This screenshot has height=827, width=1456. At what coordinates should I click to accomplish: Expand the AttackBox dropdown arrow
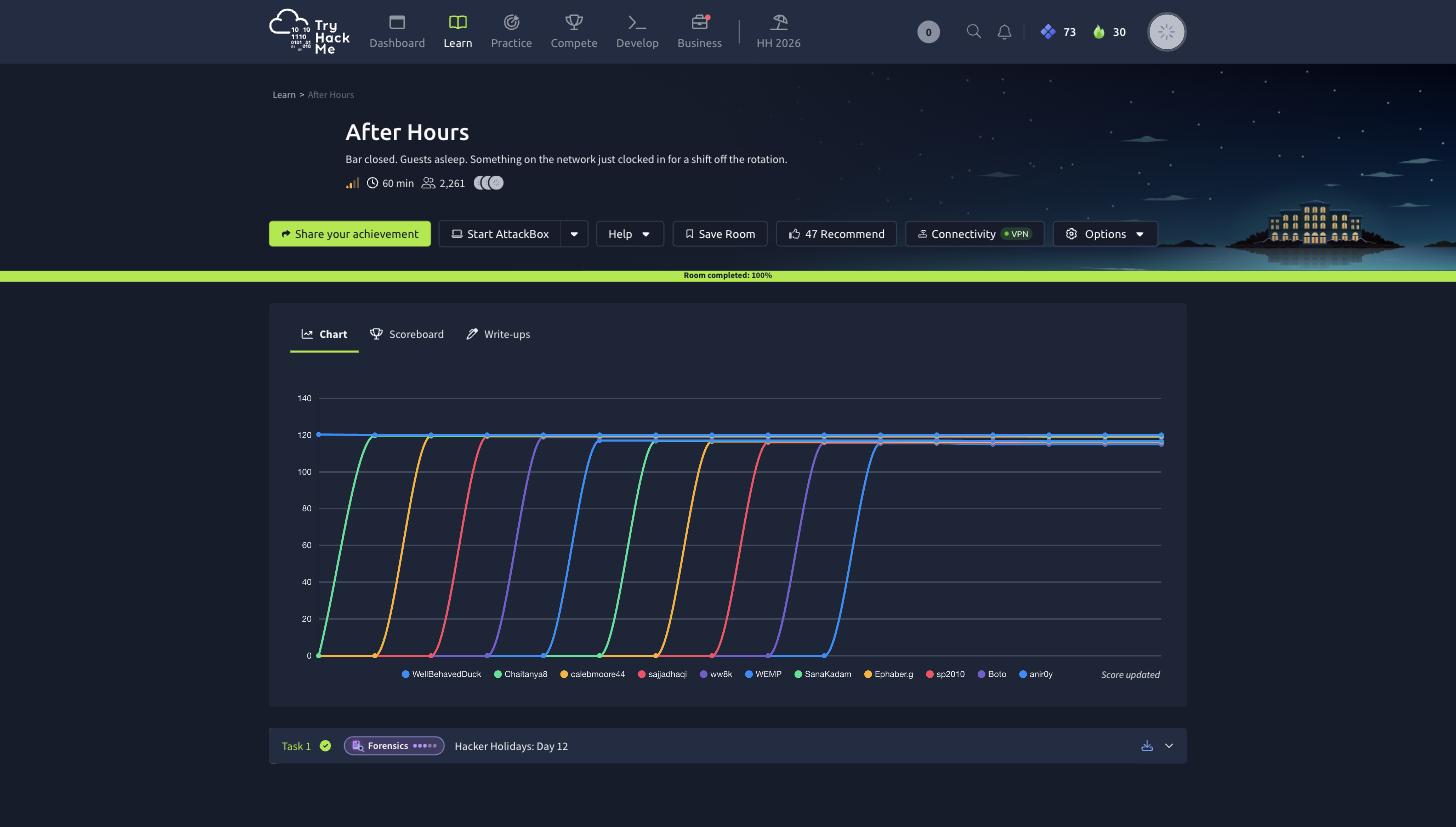click(574, 234)
